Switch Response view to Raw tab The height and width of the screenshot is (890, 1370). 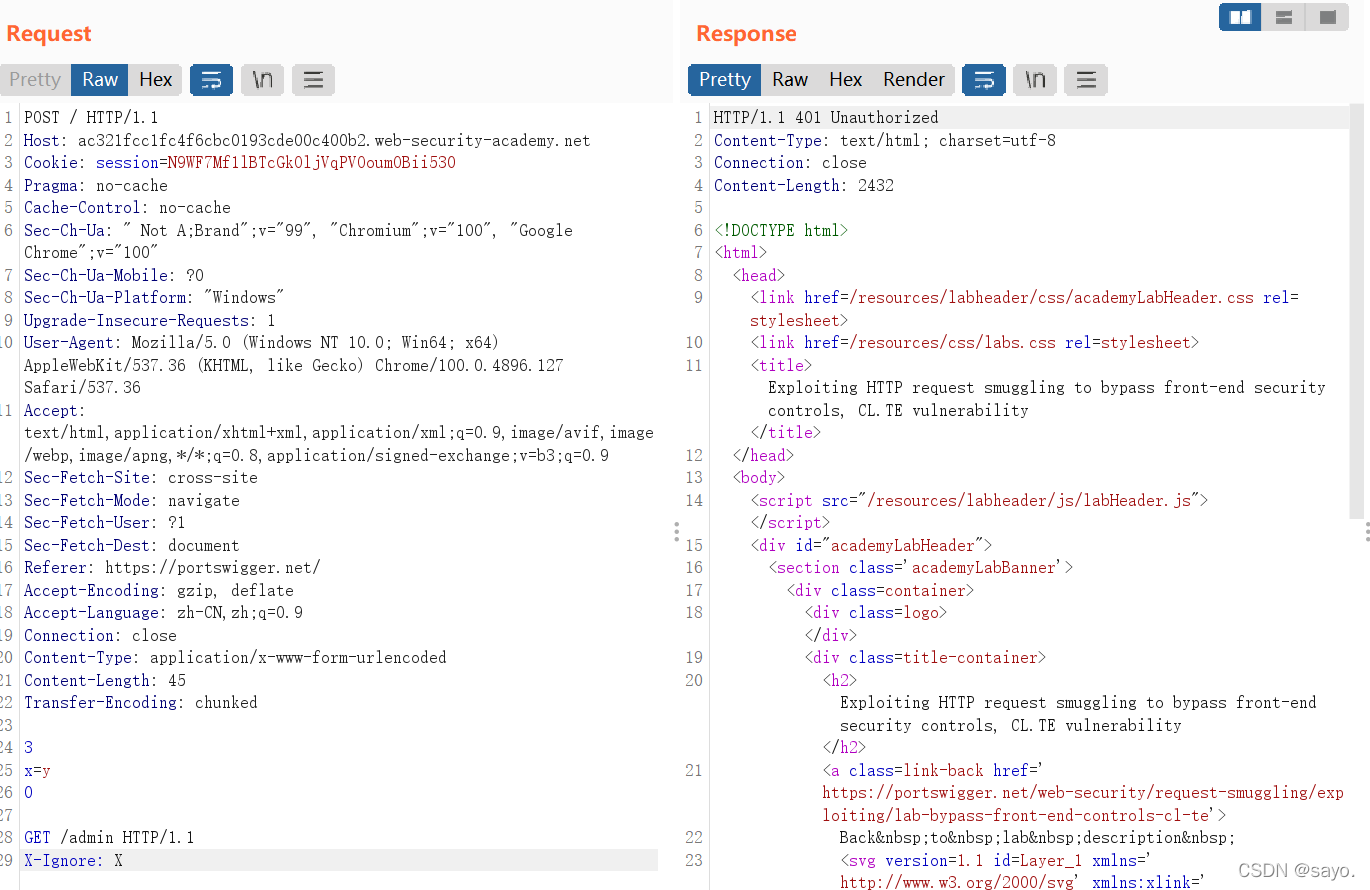[790, 80]
